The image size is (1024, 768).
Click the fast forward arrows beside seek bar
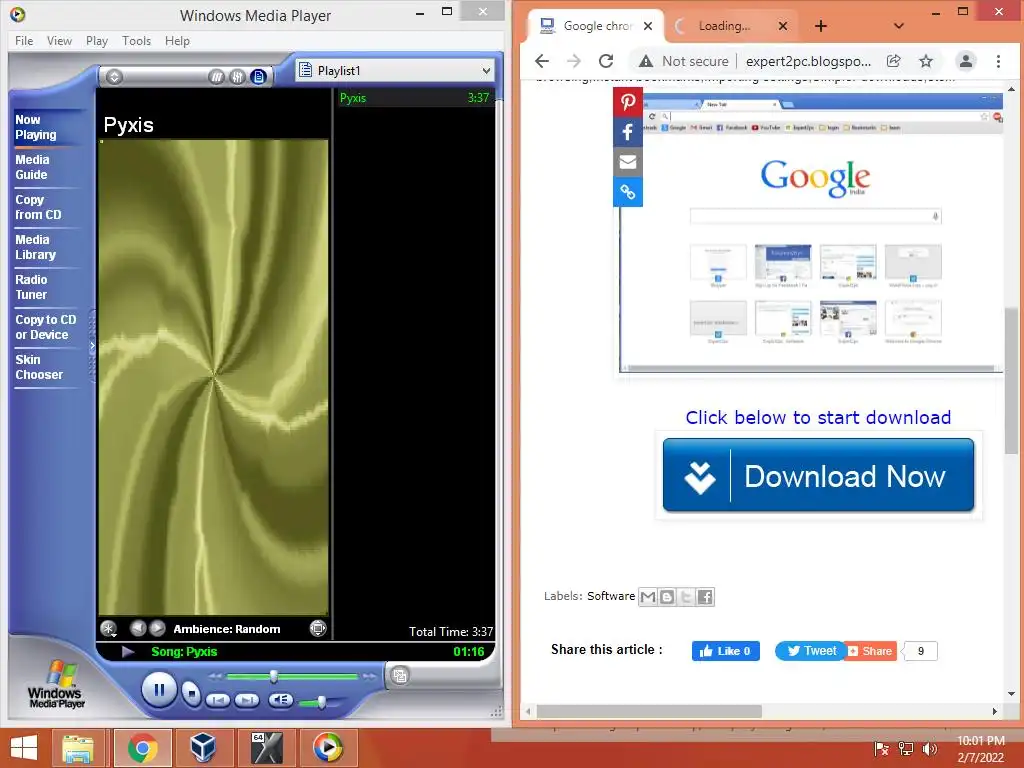coord(370,676)
